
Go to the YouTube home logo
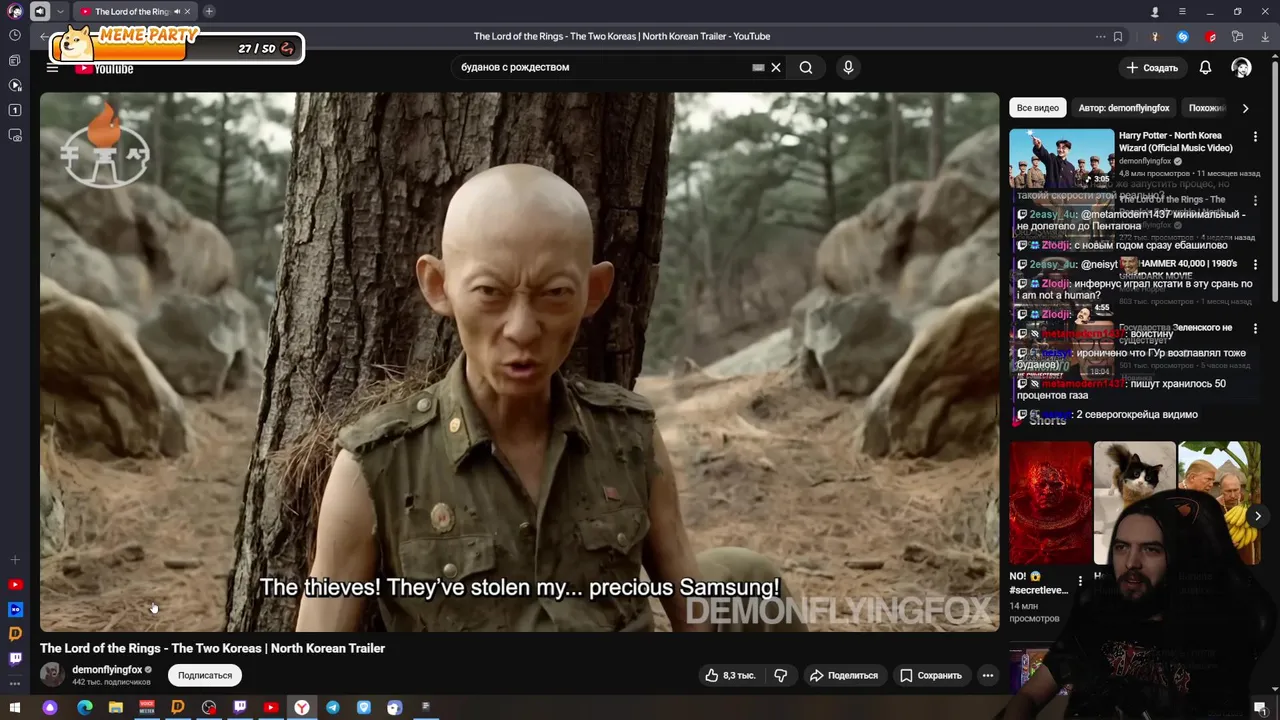(104, 69)
